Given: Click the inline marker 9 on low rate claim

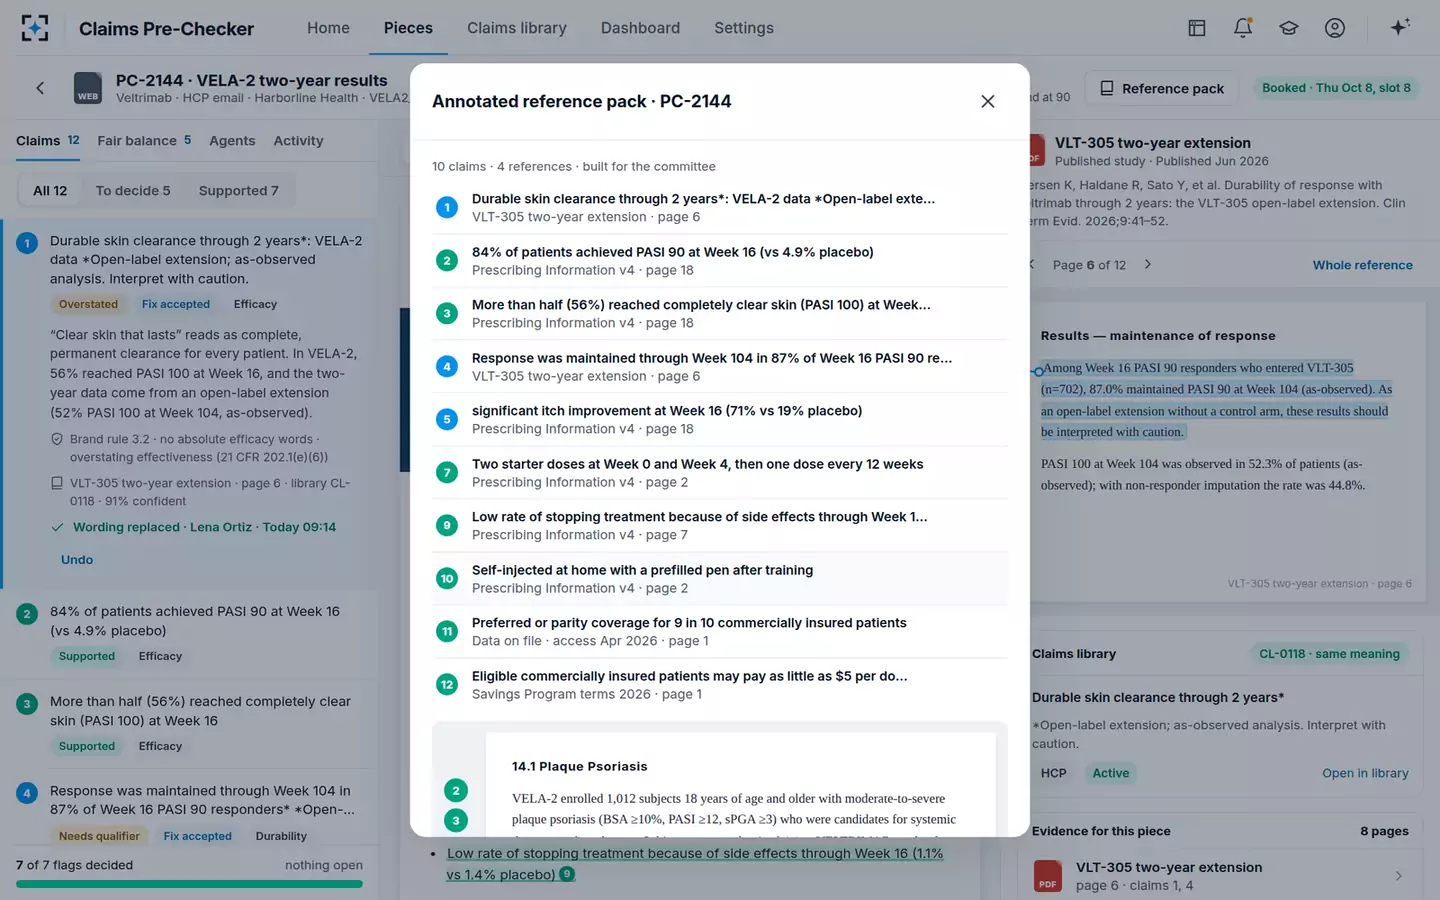Looking at the screenshot, I should (567, 874).
